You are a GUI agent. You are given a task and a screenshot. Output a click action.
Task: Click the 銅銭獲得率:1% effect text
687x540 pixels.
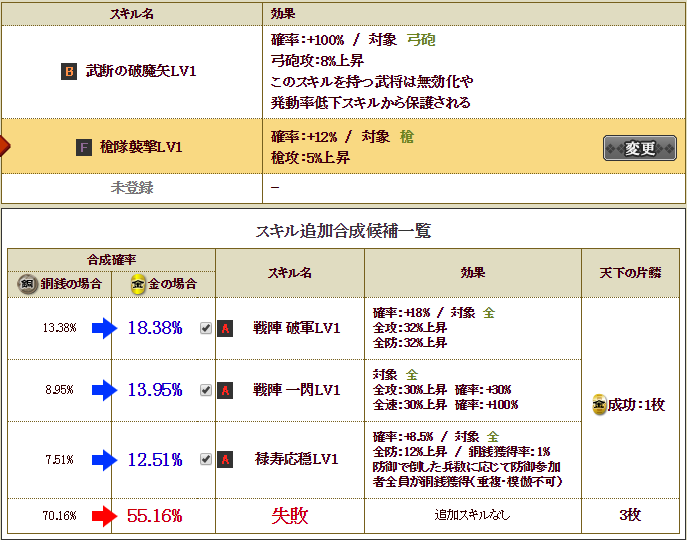click(509, 451)
